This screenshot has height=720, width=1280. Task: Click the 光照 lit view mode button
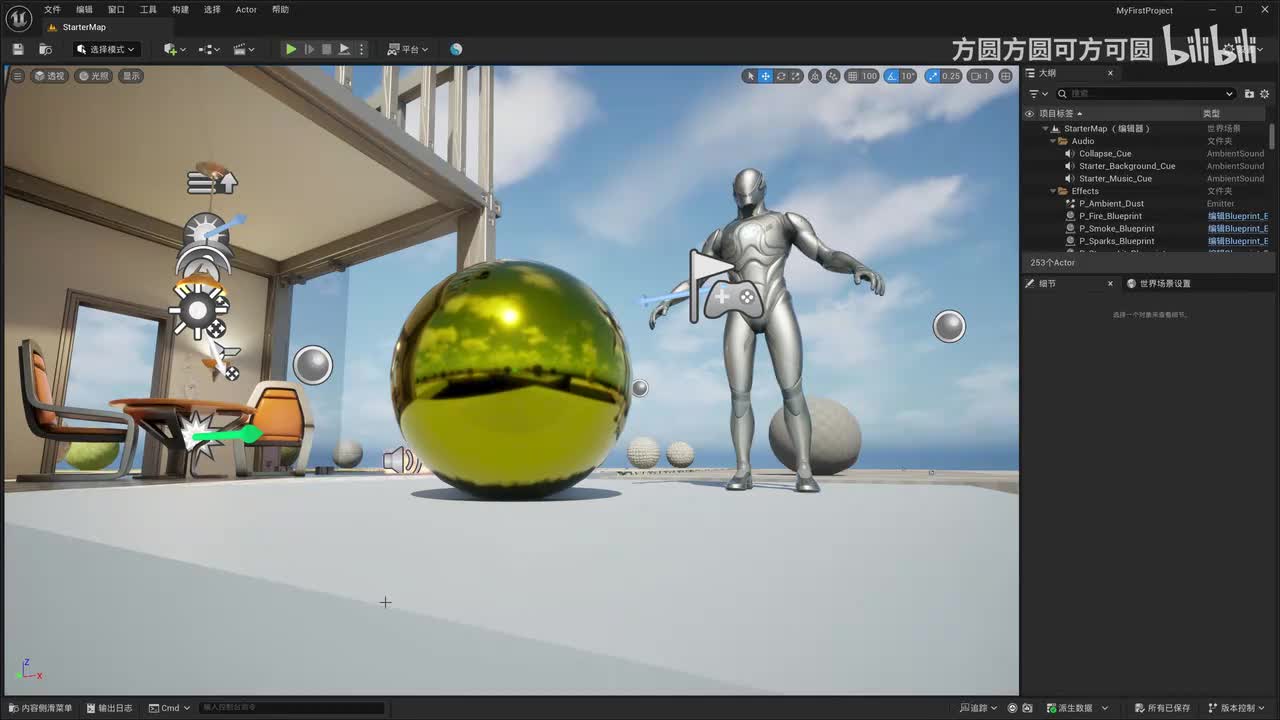93,76
